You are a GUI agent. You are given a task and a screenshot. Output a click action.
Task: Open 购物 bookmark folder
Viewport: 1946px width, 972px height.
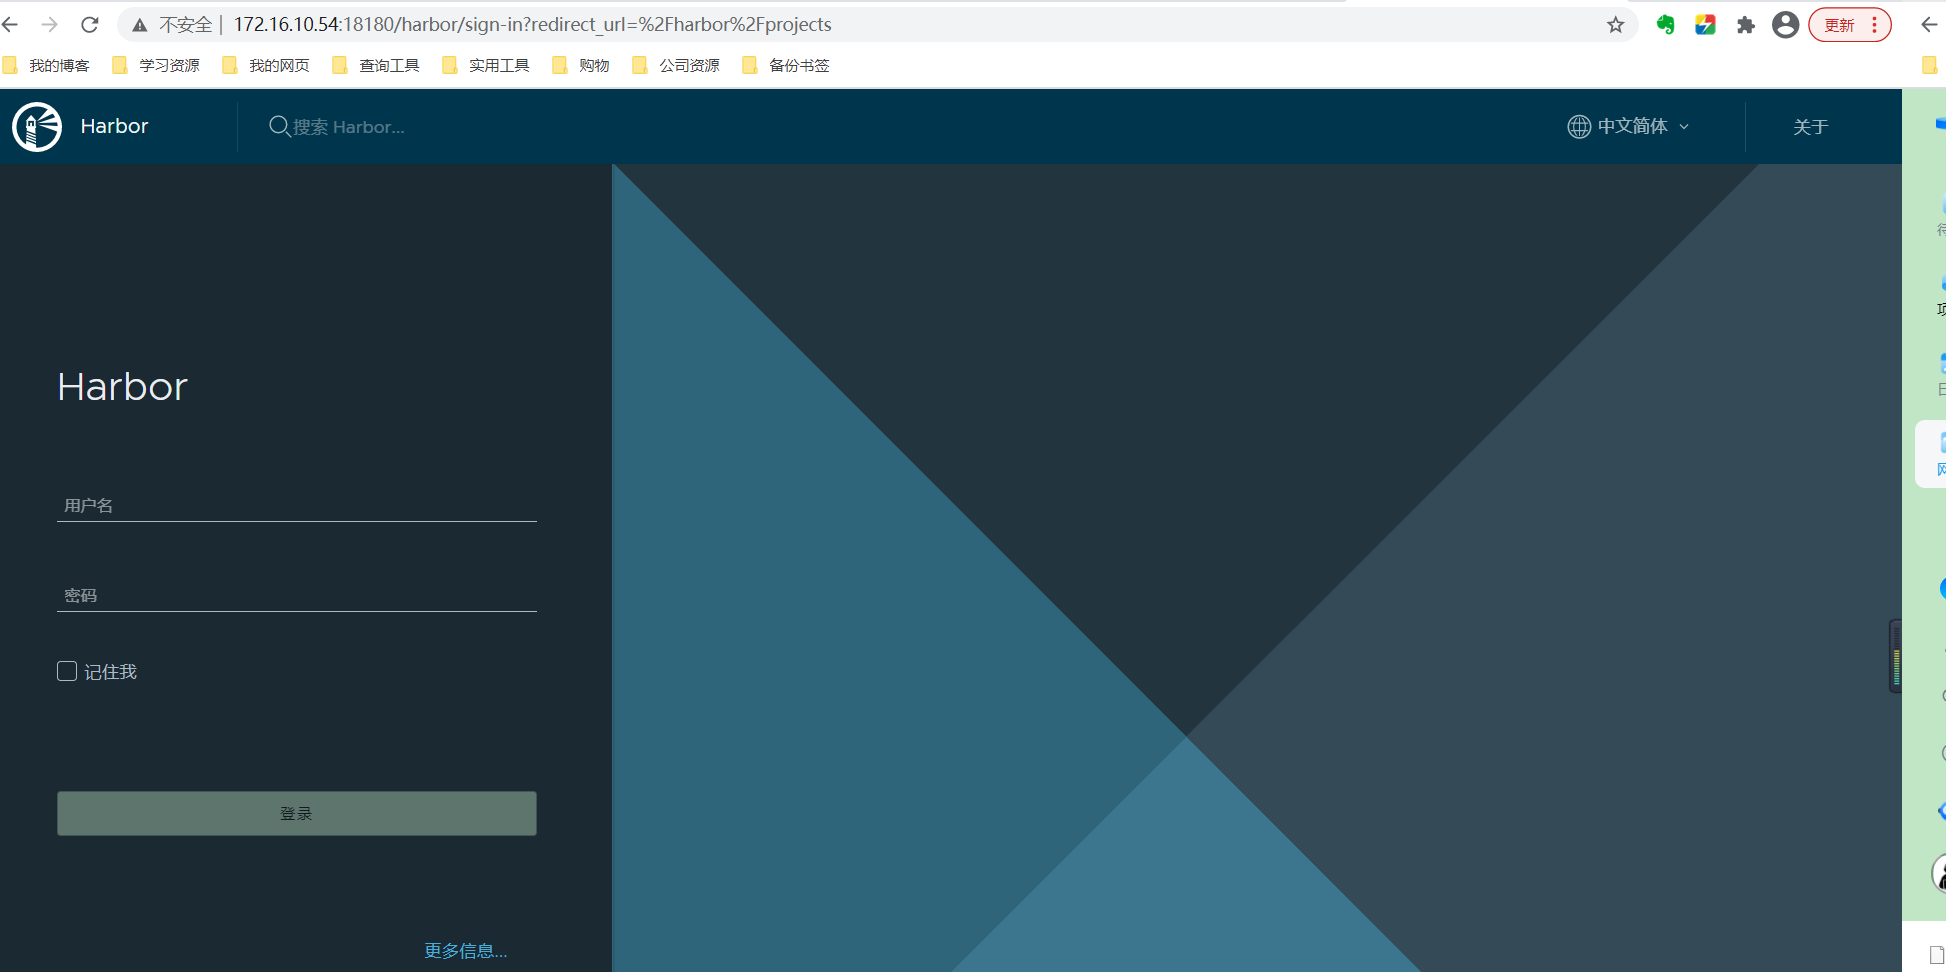[581, 65]
